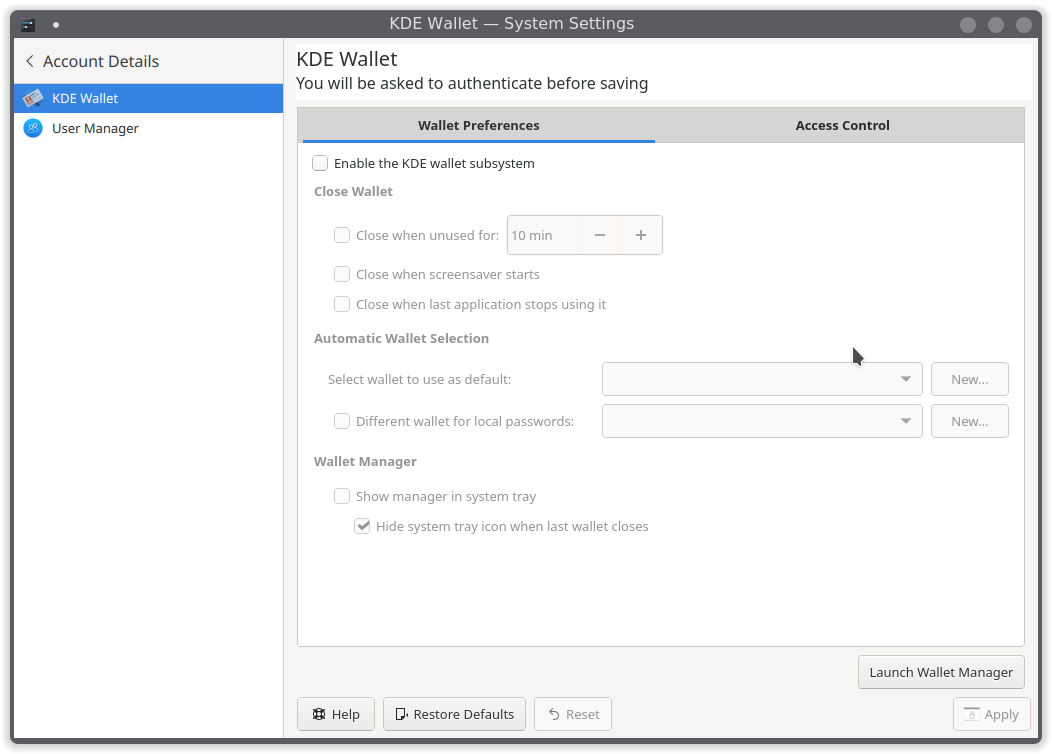Click the '10 min' timeout input field
The height and width of the screenshot is (754, 1052).
(x=545, y=235)
